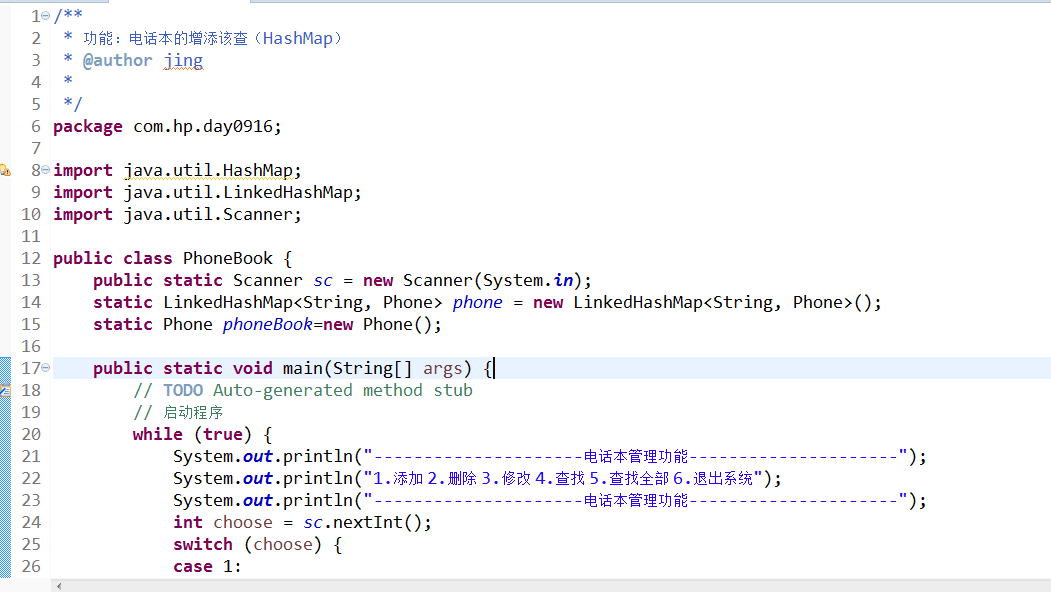This screenshot has height=592, width=1051.
Task: Click the underlined 'jing' author name
Action: tap(183, 60)
